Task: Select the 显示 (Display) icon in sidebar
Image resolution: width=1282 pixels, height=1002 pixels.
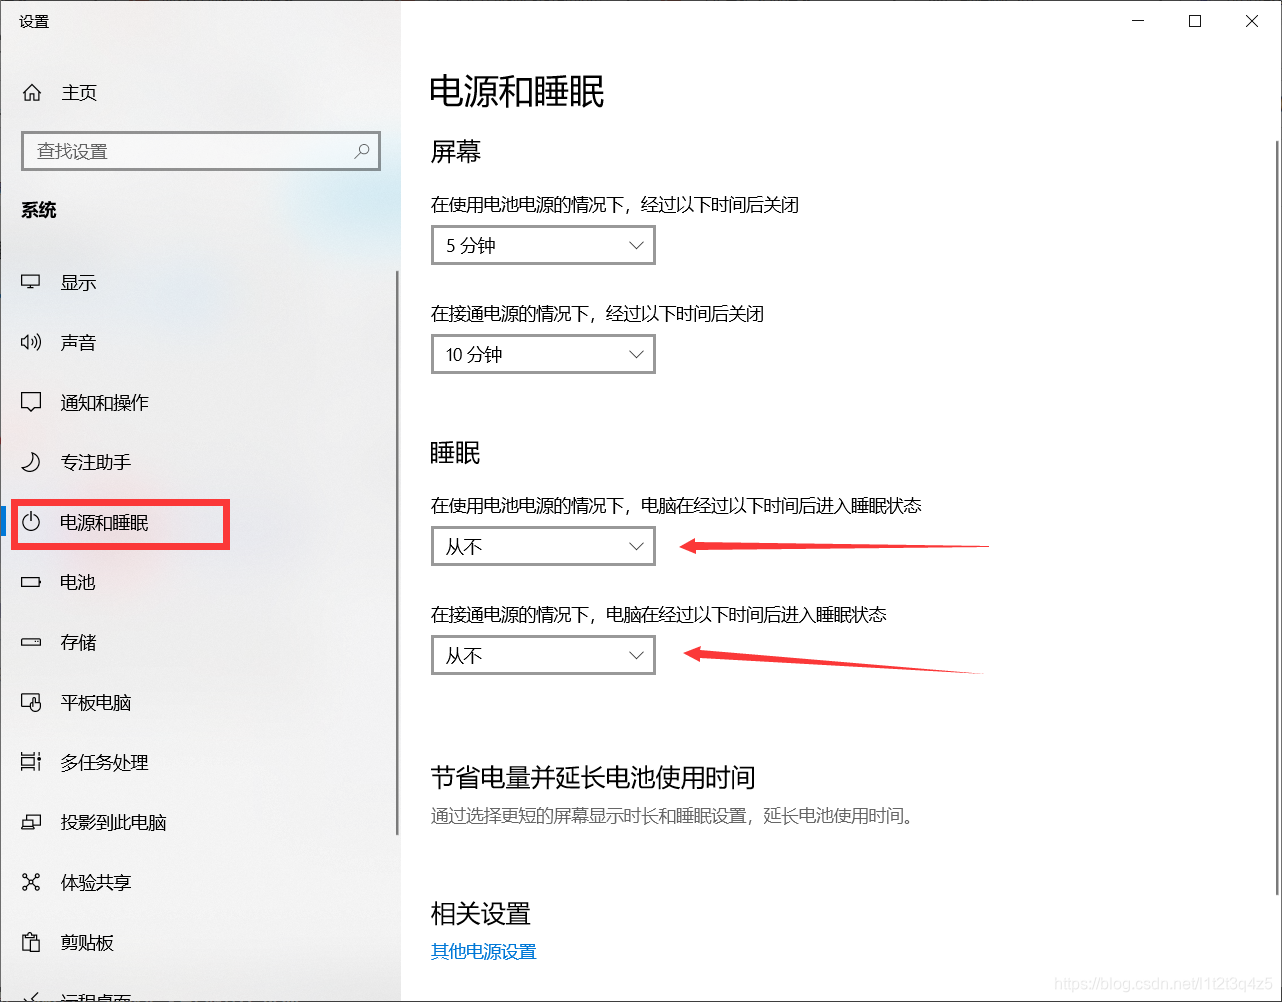Action: [31, 282]
